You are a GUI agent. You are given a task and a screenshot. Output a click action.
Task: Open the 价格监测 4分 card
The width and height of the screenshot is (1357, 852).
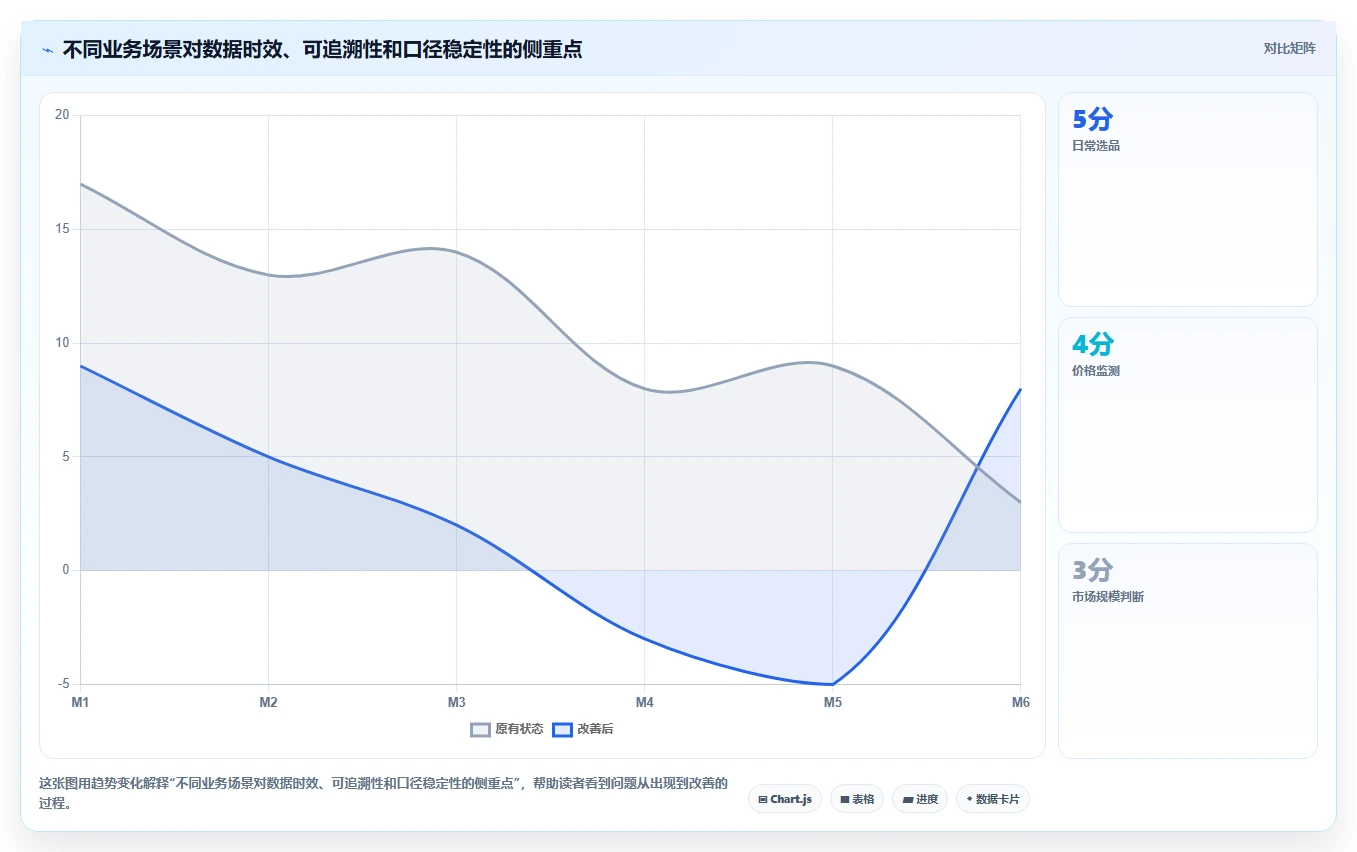[1188, 425]
